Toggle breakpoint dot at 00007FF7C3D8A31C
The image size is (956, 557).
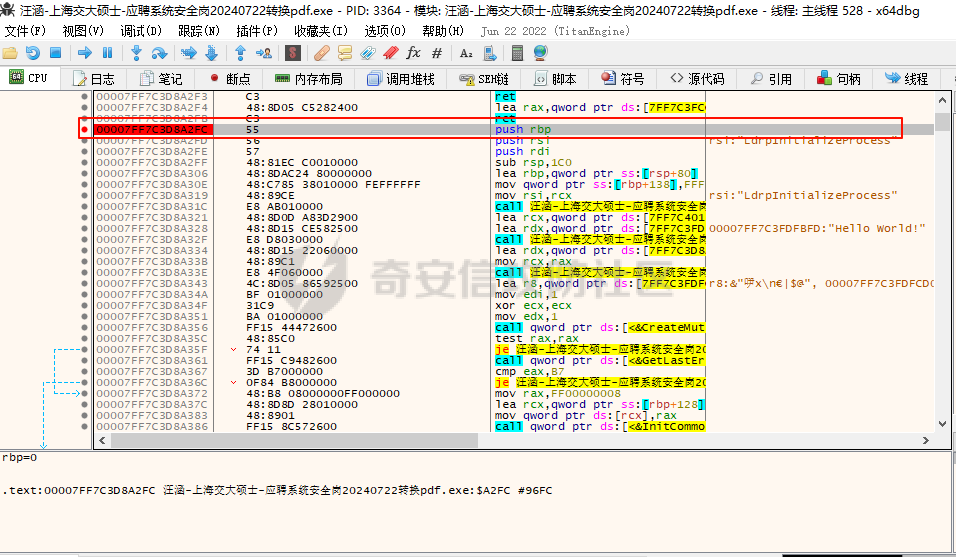click(x=84, y=206)
